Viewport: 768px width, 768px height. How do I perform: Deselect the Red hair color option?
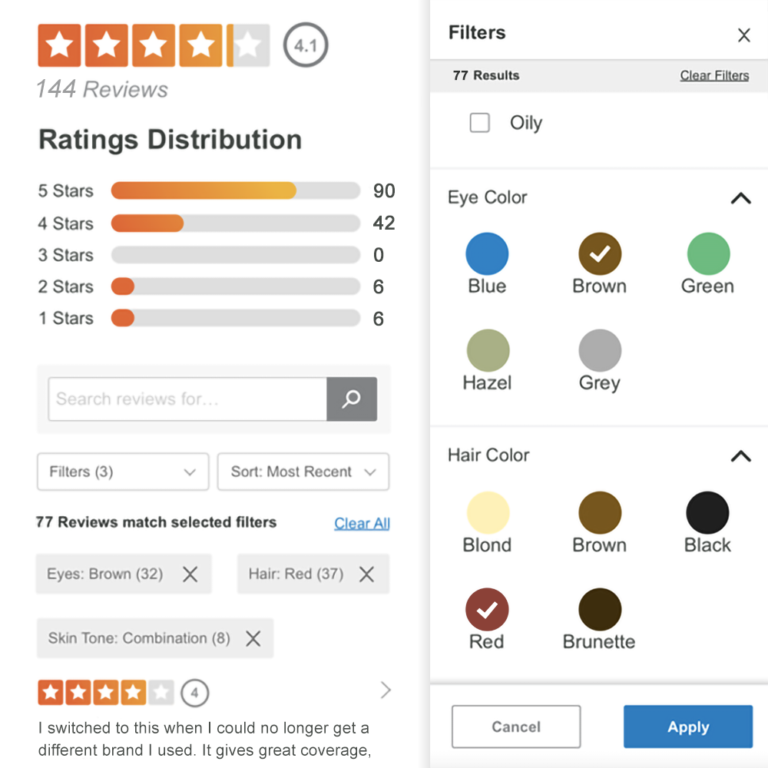(x=487, y=609)
